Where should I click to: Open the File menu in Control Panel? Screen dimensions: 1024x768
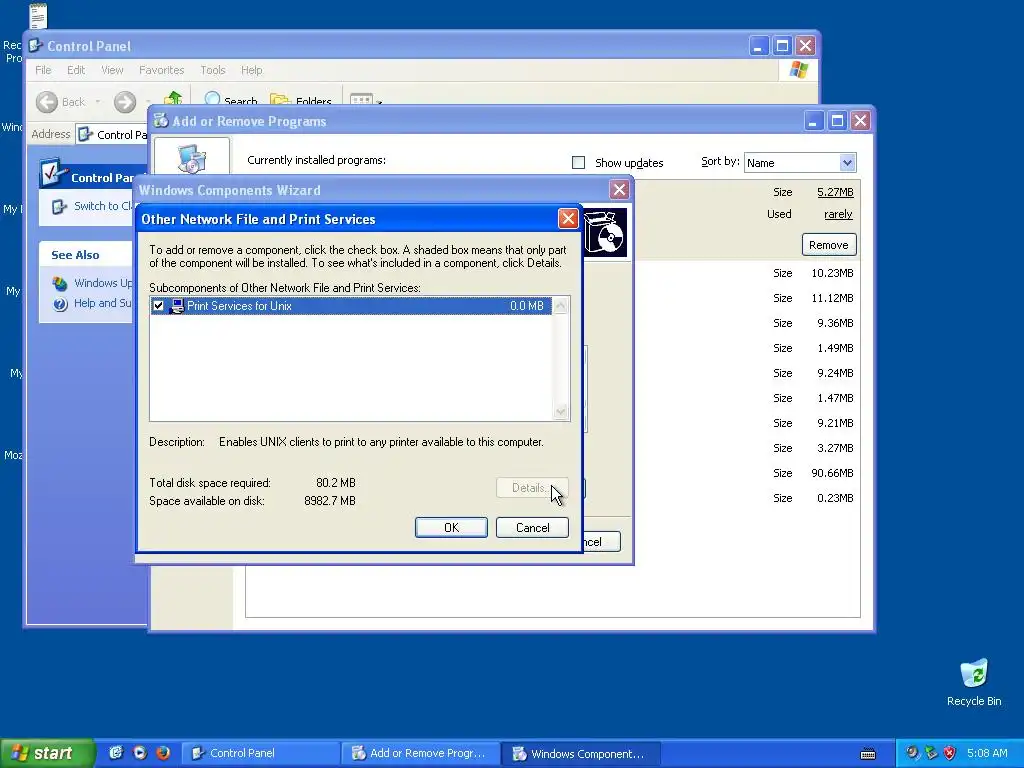pos(43,70)
